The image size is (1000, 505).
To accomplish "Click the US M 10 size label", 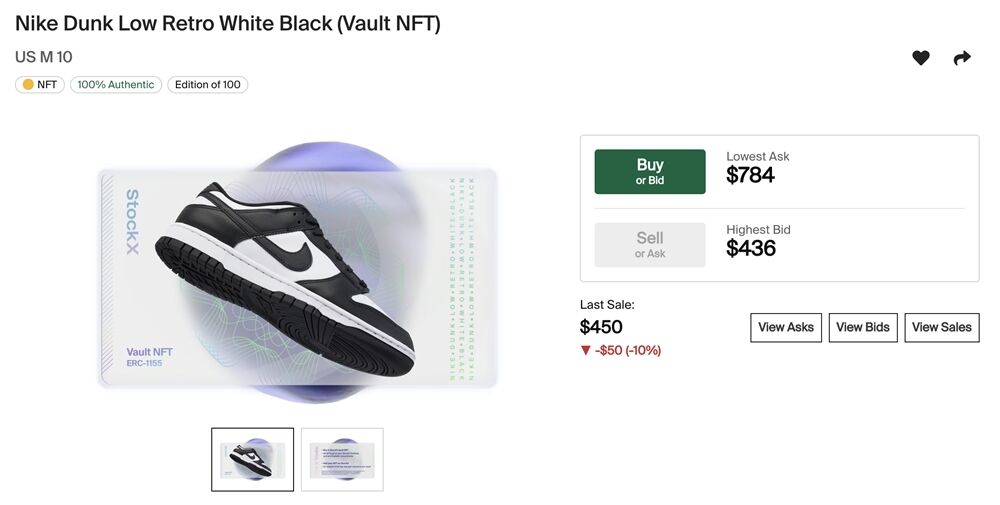I will pos(44,57).
